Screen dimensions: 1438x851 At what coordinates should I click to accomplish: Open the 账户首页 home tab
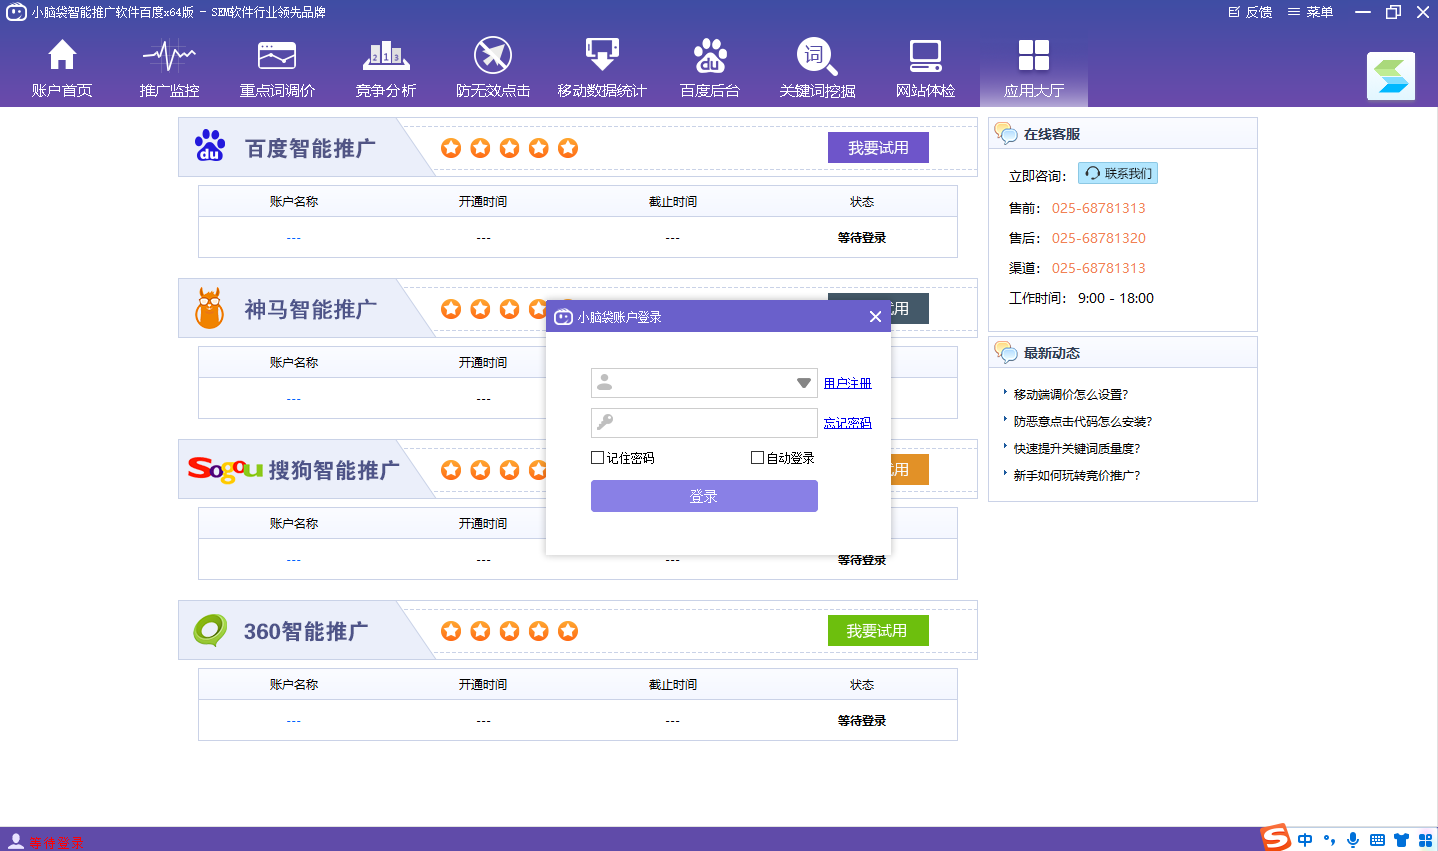pos(62,69)
